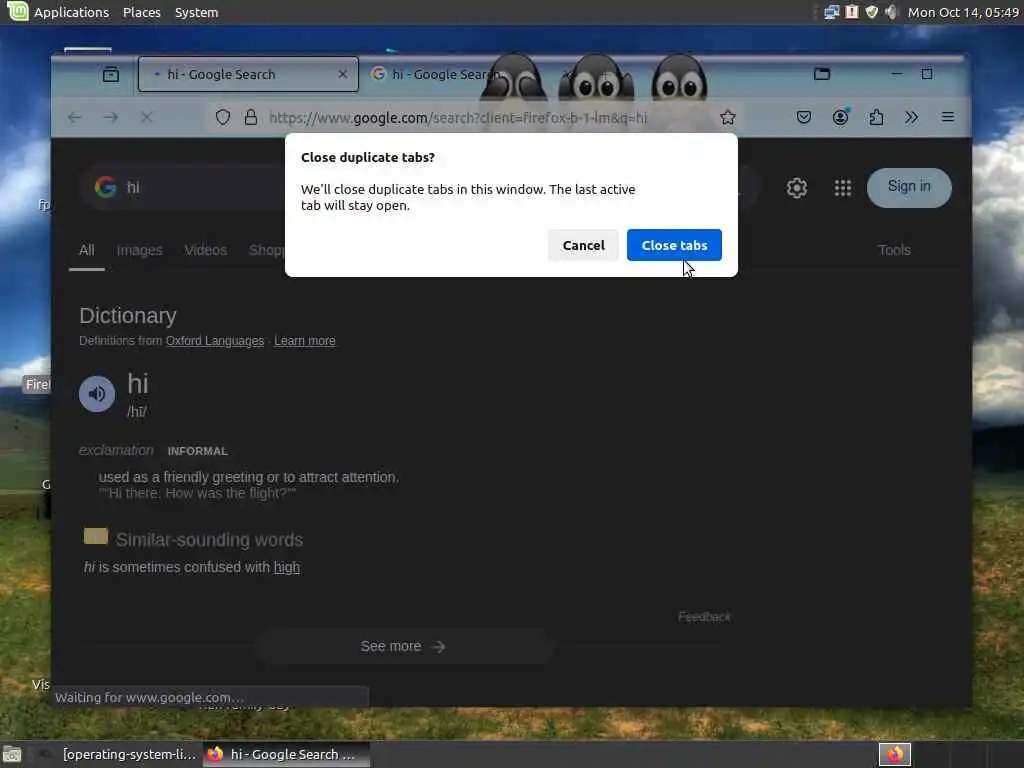
Task: Click the warning notification tray icon
Action: pyautogui.click(x=852, y=12)
